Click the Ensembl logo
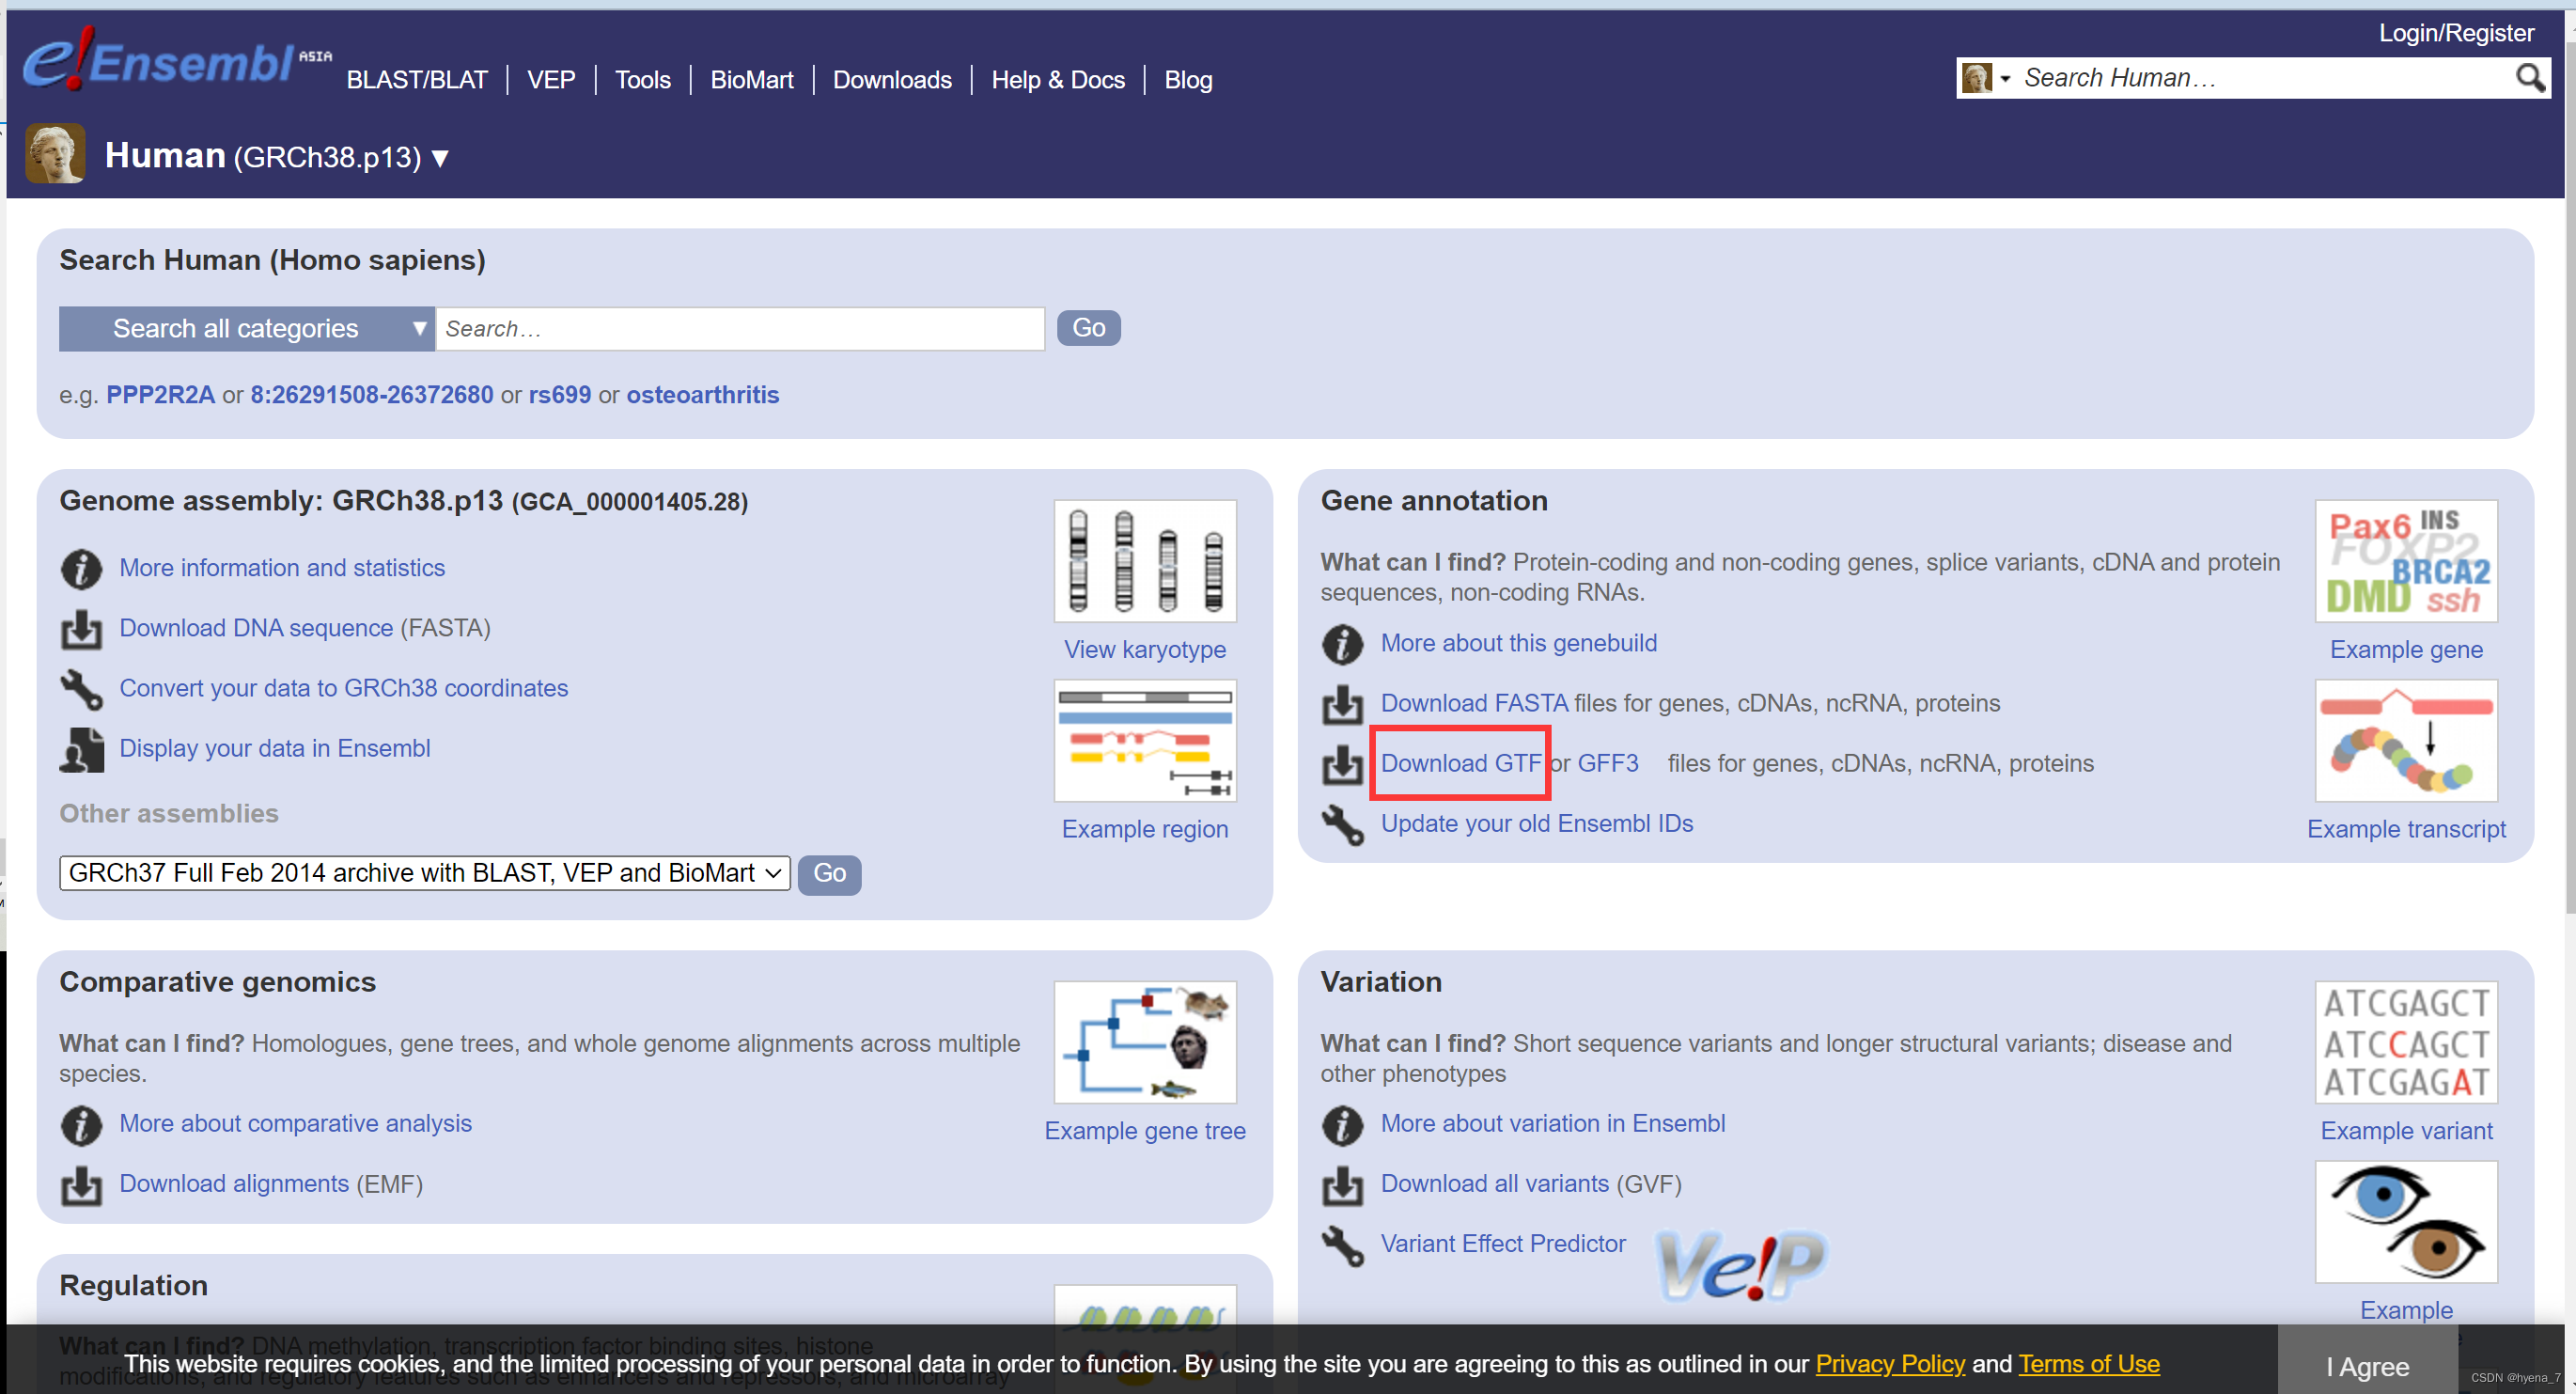 tap(160, 60)
